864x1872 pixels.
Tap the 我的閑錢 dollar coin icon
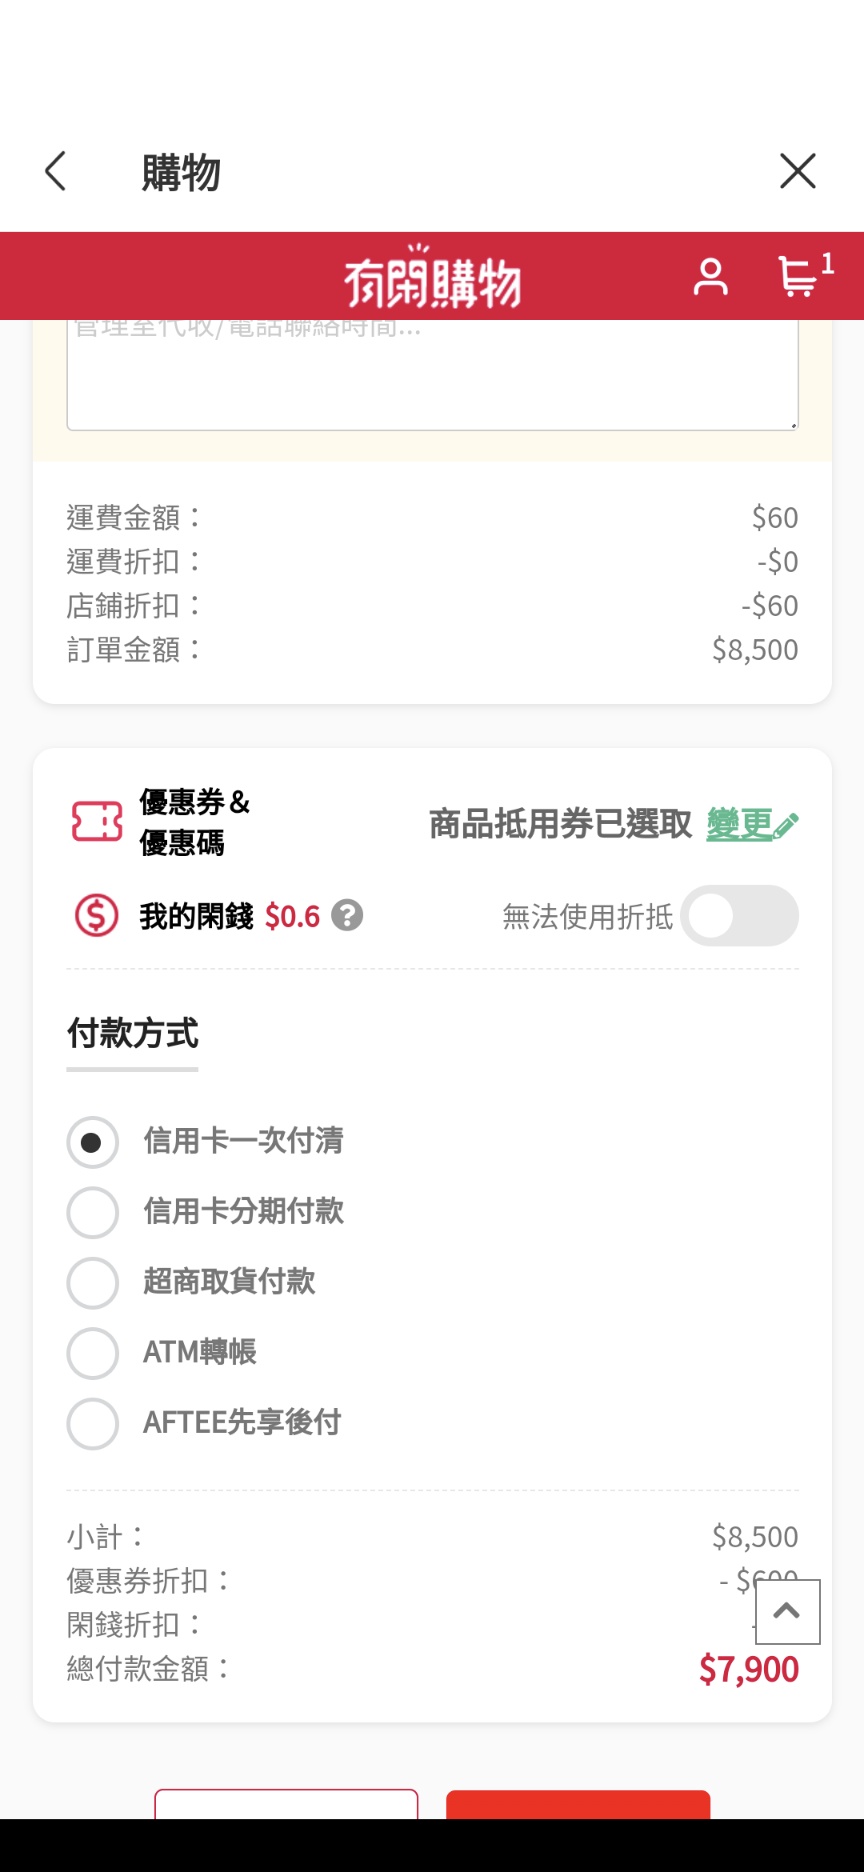97,916
